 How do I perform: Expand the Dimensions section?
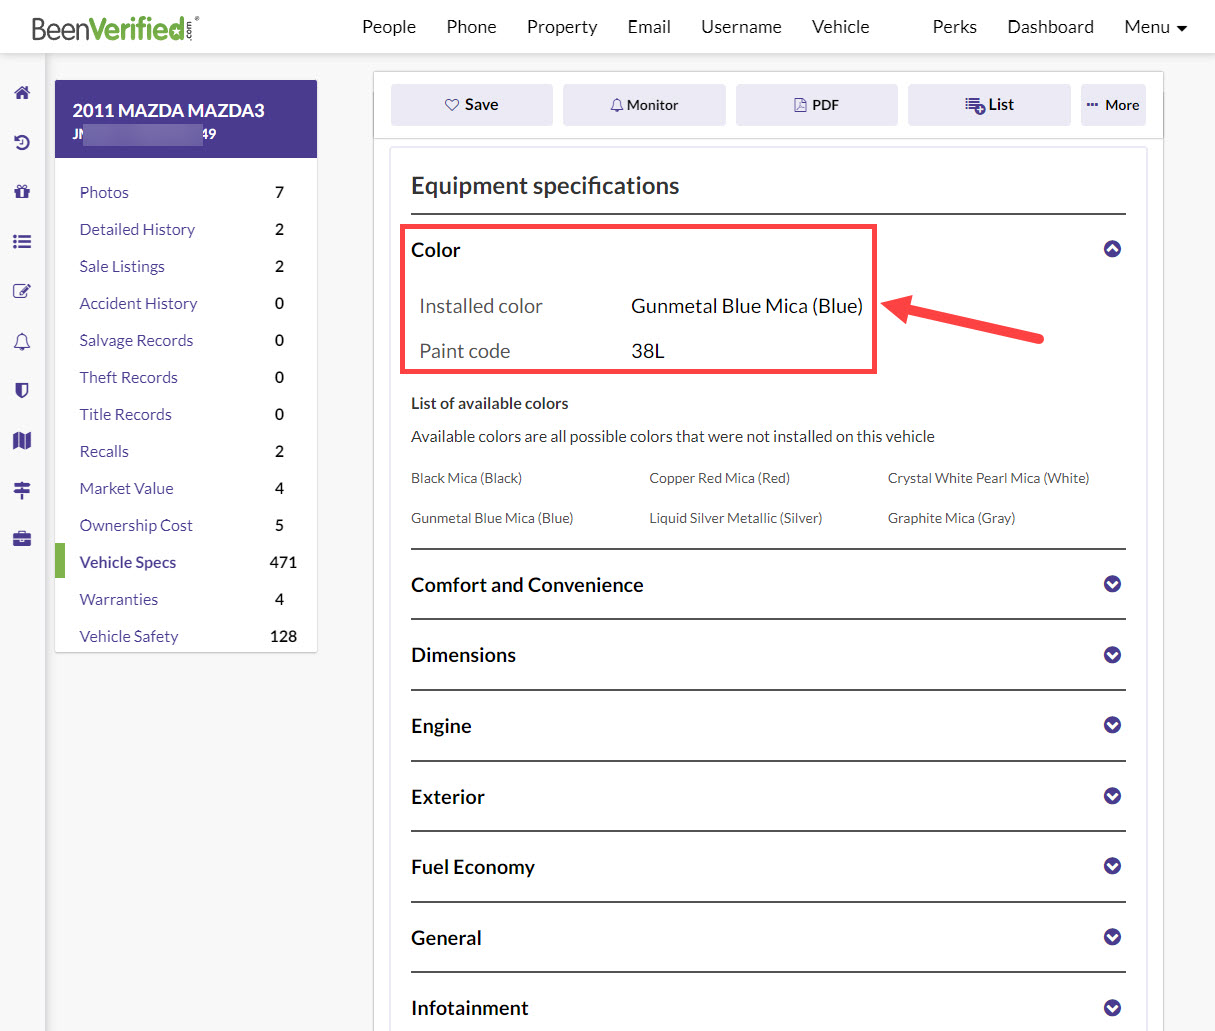pos(1112,655)
